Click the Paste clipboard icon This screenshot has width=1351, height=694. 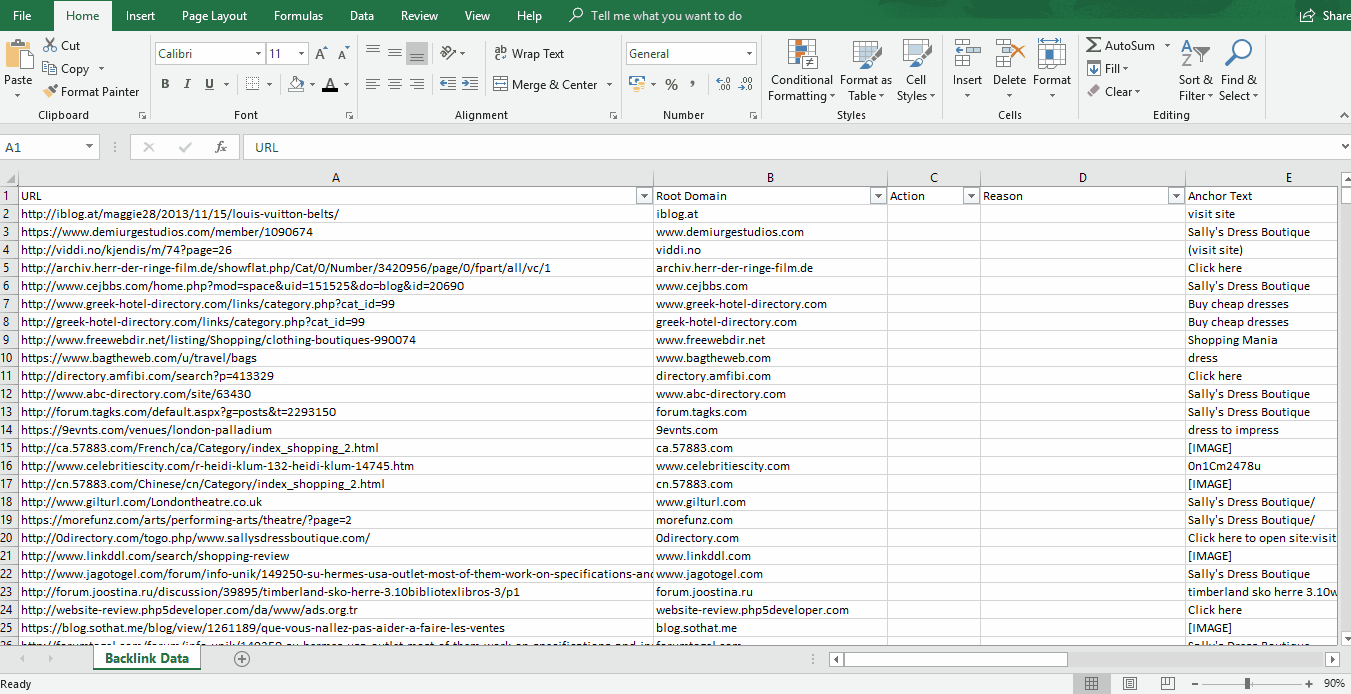[18, 56]
